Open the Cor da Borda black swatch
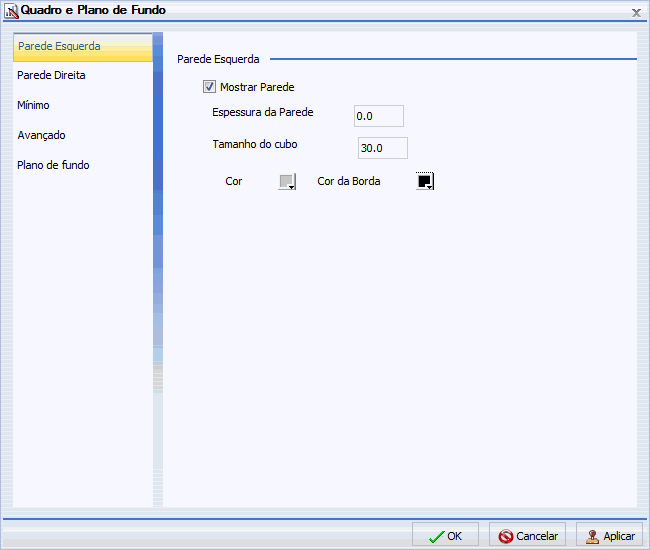The height and width of the screenshot is (550, 650). (x=425, y=181)
